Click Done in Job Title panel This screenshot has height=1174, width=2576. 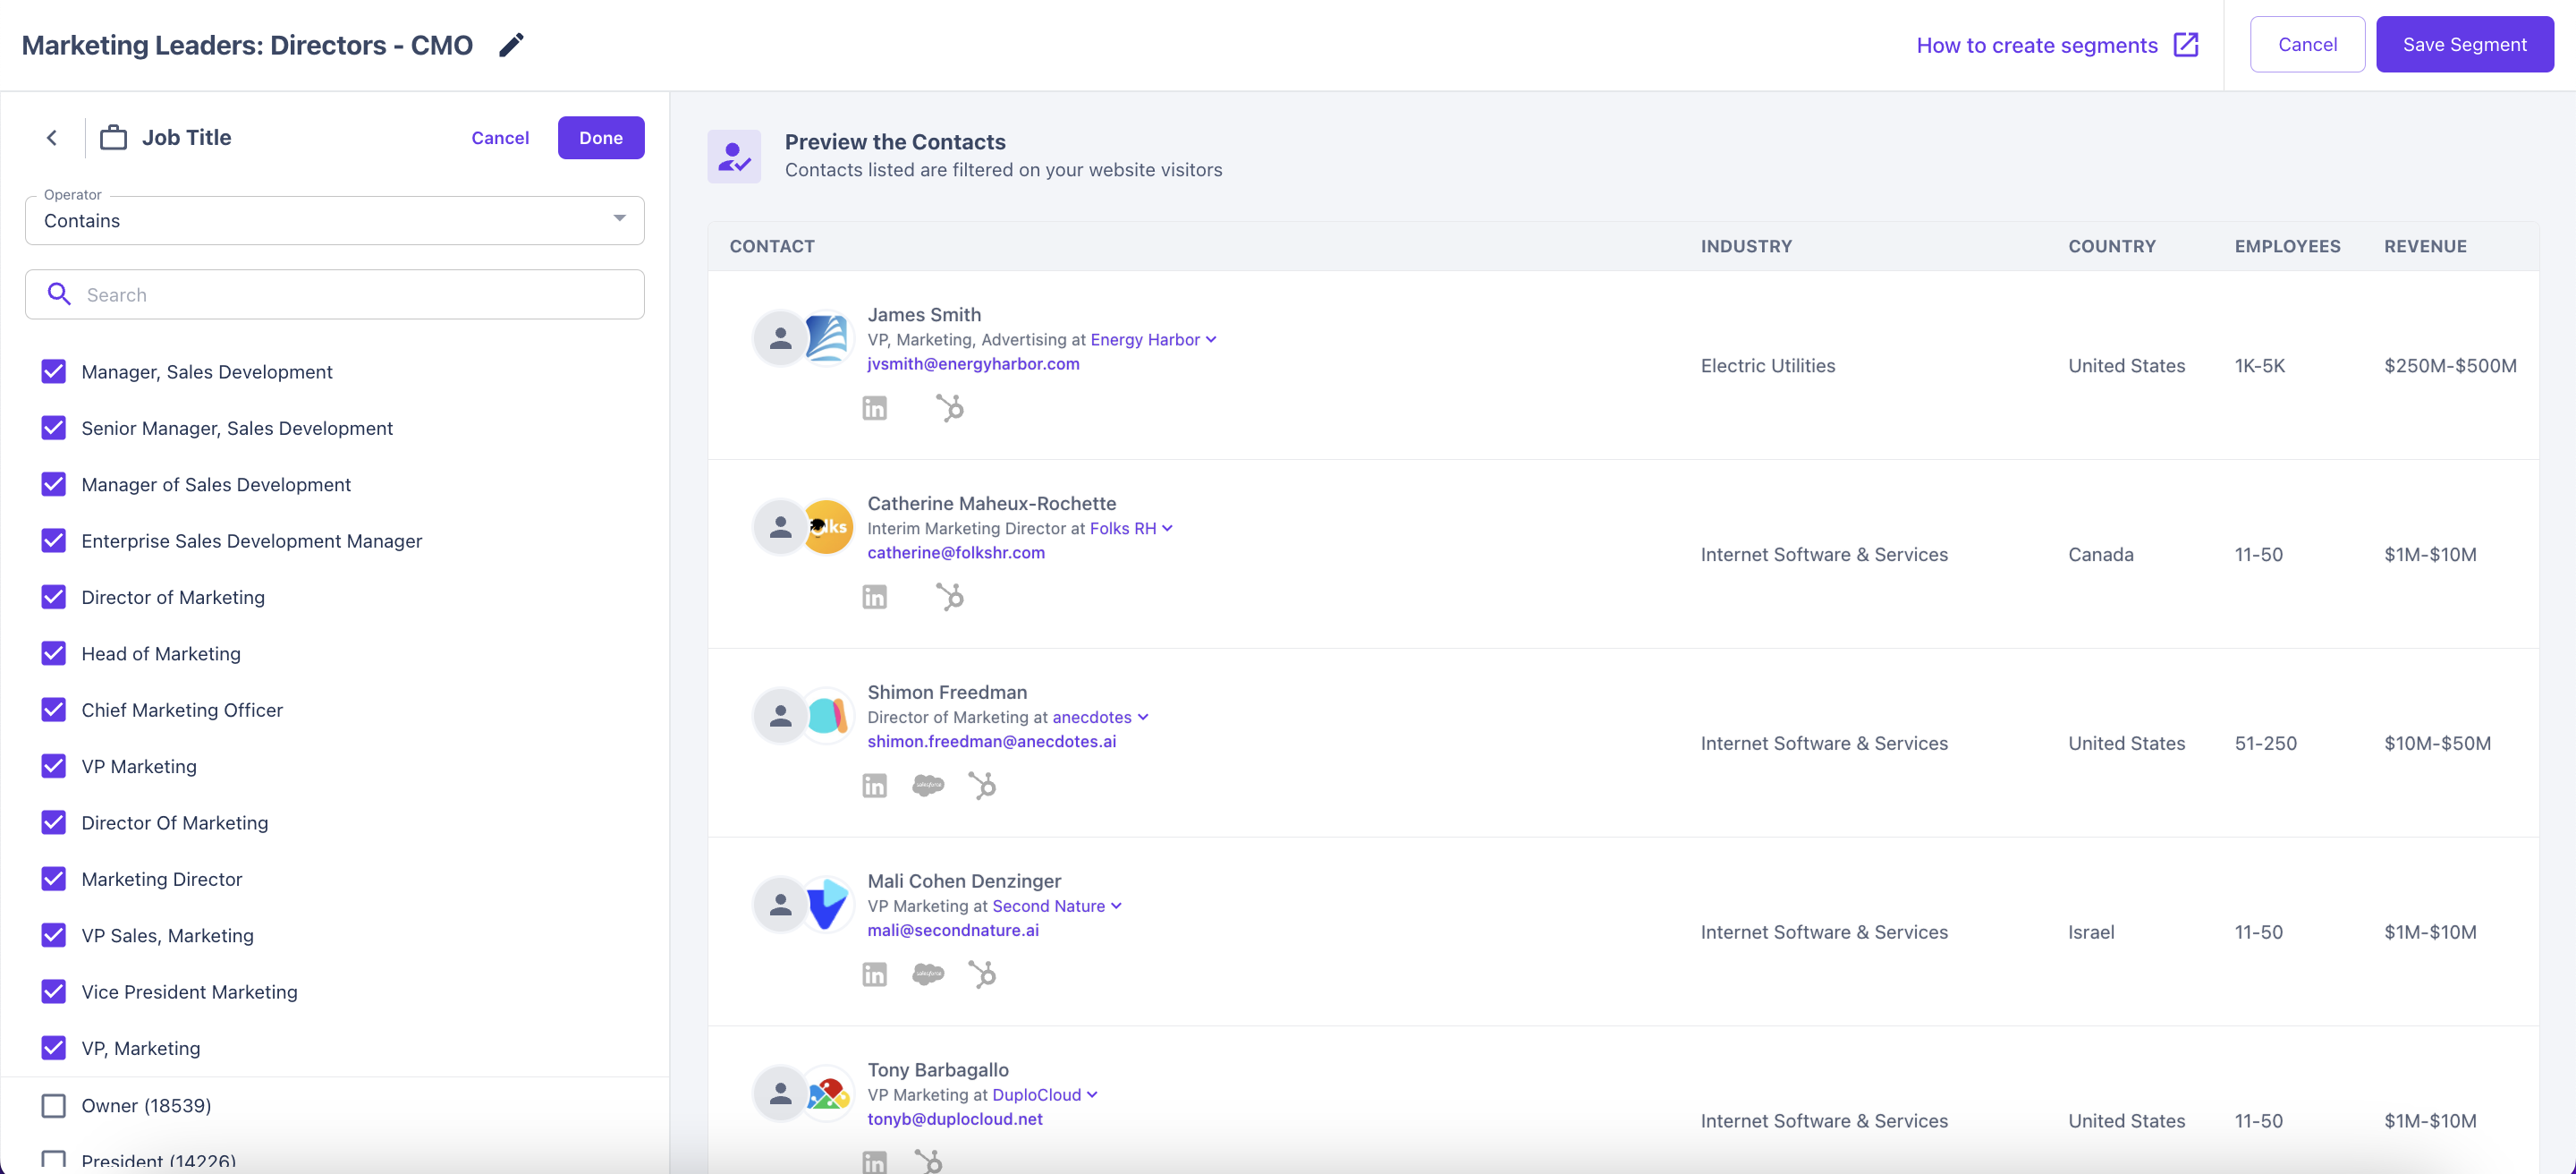tap(600, 138)
